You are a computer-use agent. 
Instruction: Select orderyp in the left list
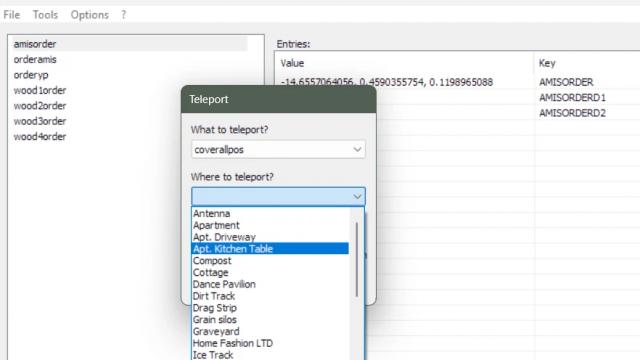tap(31, 75)
